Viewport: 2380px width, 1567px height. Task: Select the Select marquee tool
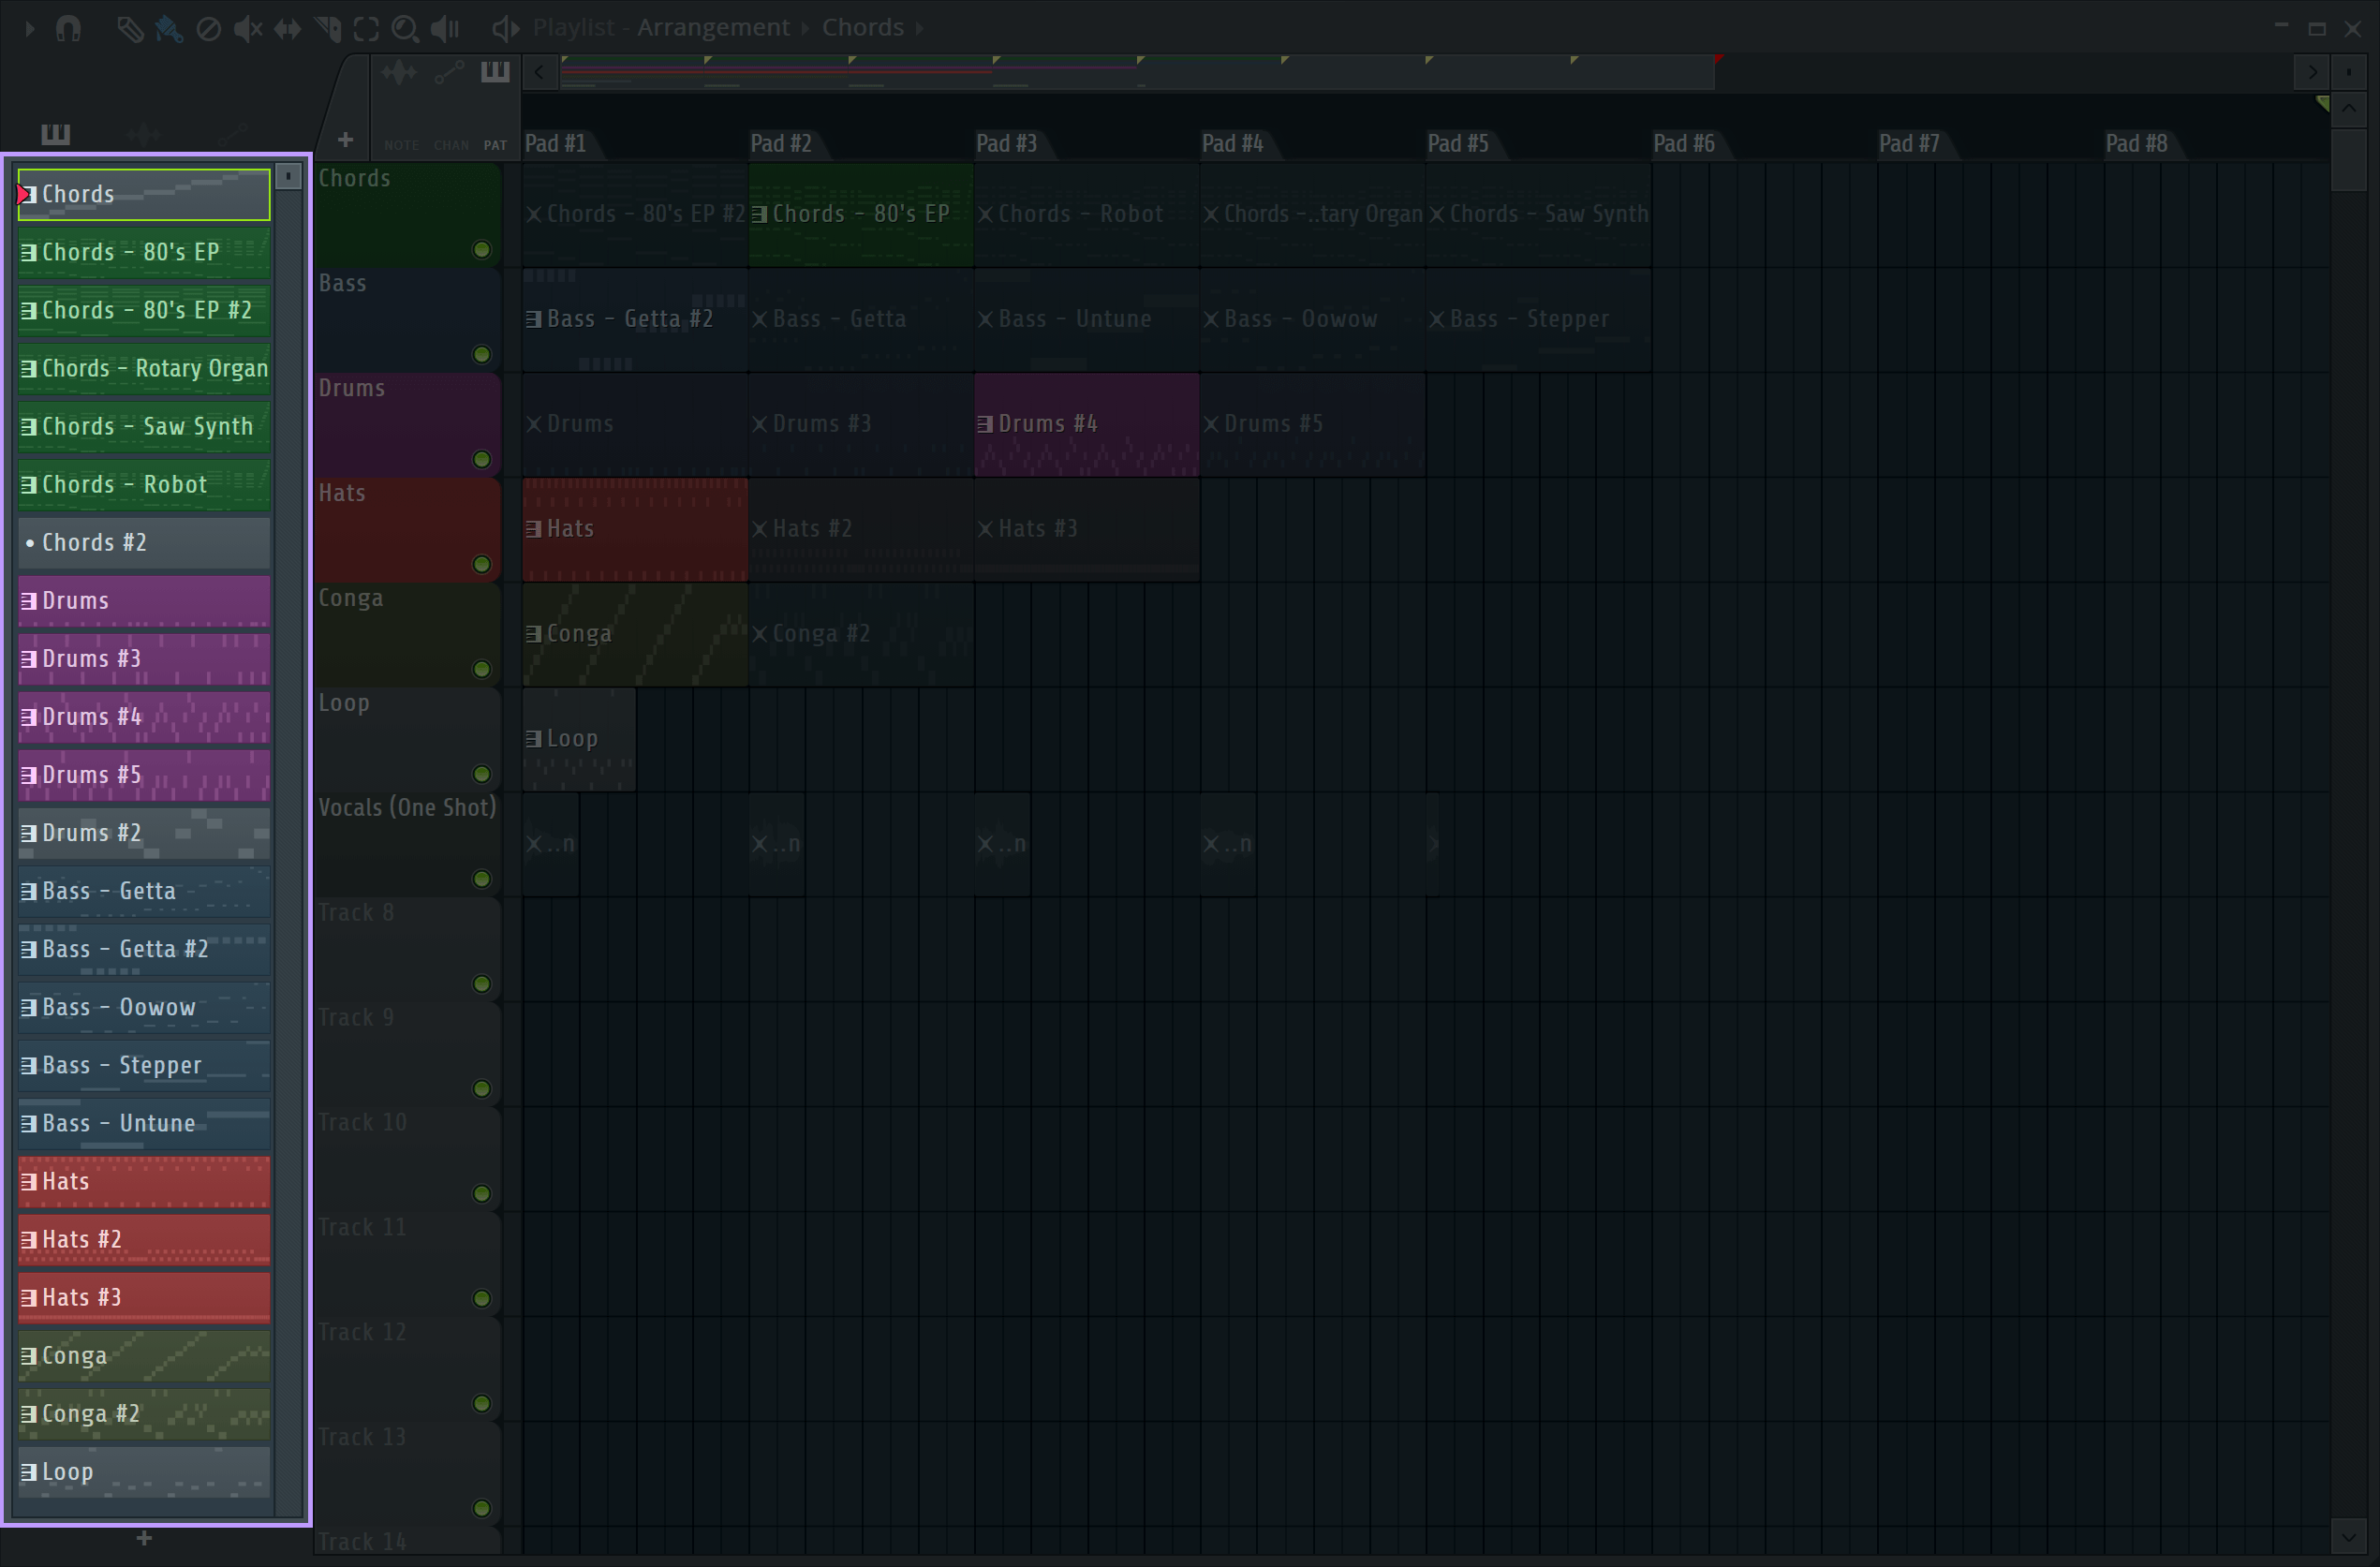pyautogui.click(x=366, y=29)
